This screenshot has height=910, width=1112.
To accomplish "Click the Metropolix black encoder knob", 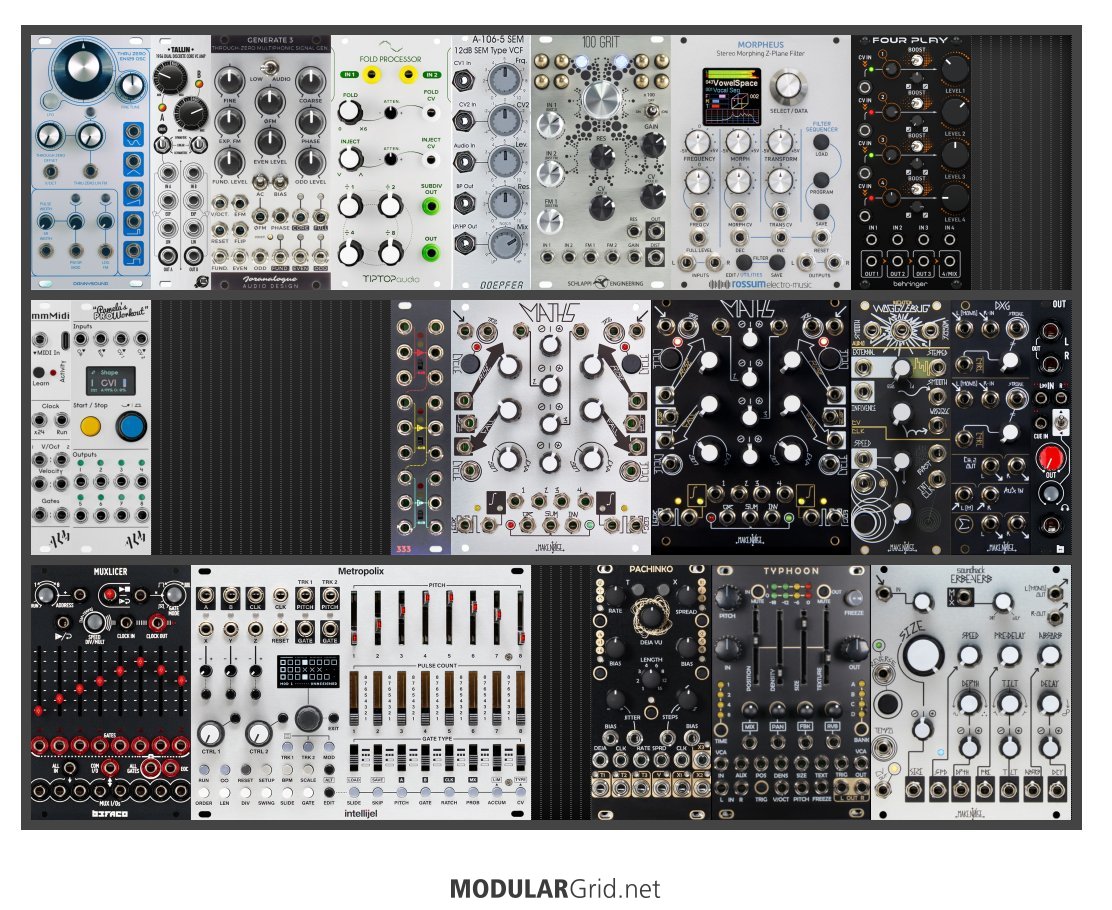I will click(x=308, y=718).
